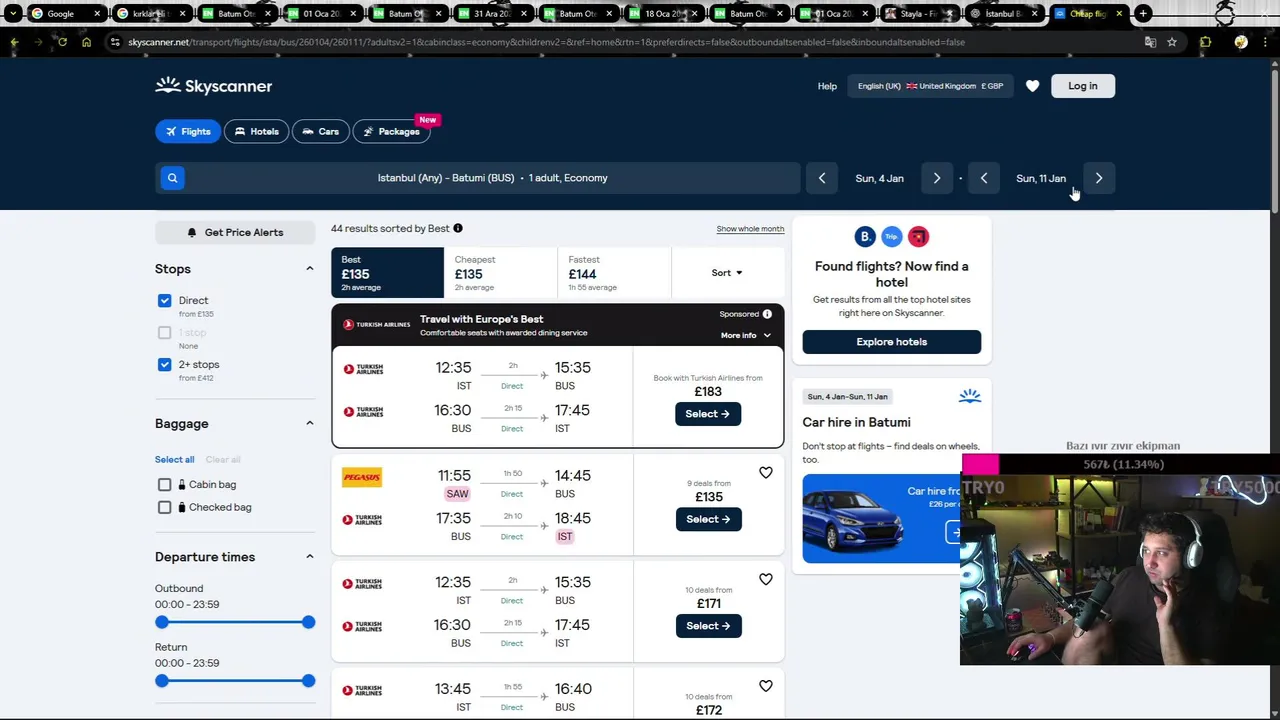Select the Best £135 sorting tab
Image resolution: width=1280 pixels, height=720 pixels.
387,272
